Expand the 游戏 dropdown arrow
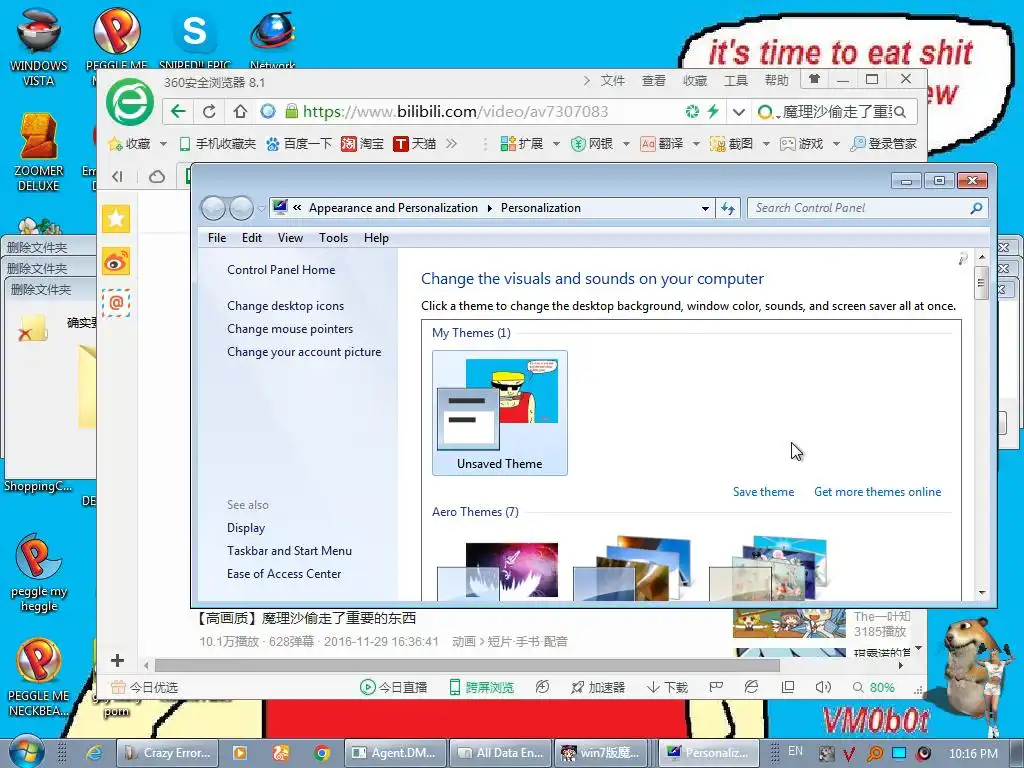This screenshot has height=768, width=1024. pos(836,144)
